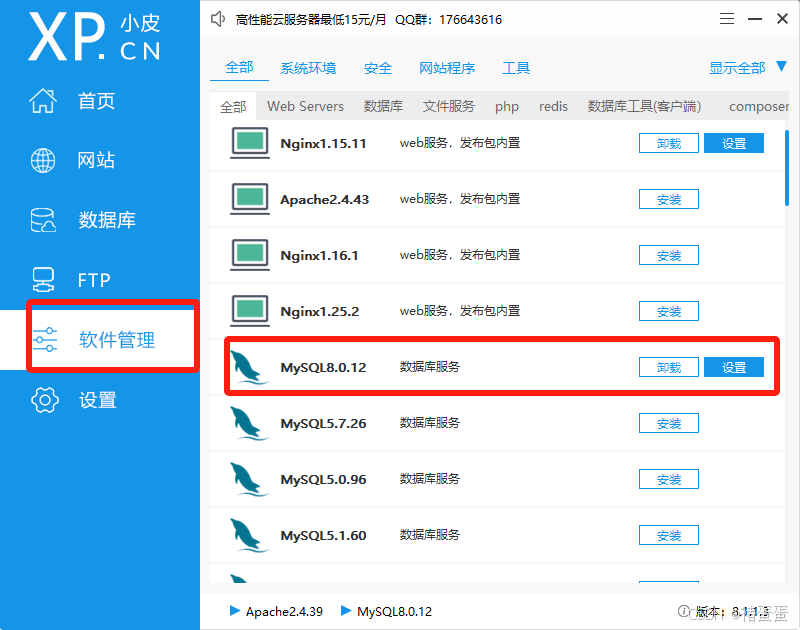Screen dimensions: 800x630
Task: Click the FTP server icon in sidebar
Action: 43,280
